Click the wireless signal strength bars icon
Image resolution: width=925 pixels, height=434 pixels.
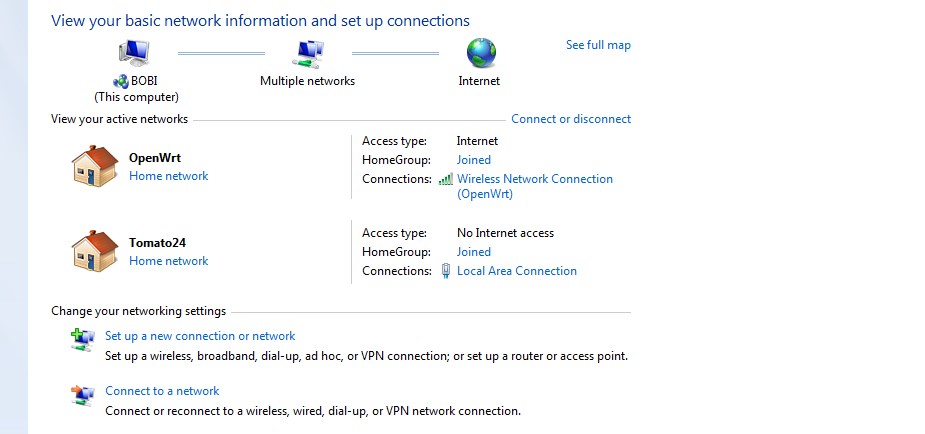click(446, 179)
